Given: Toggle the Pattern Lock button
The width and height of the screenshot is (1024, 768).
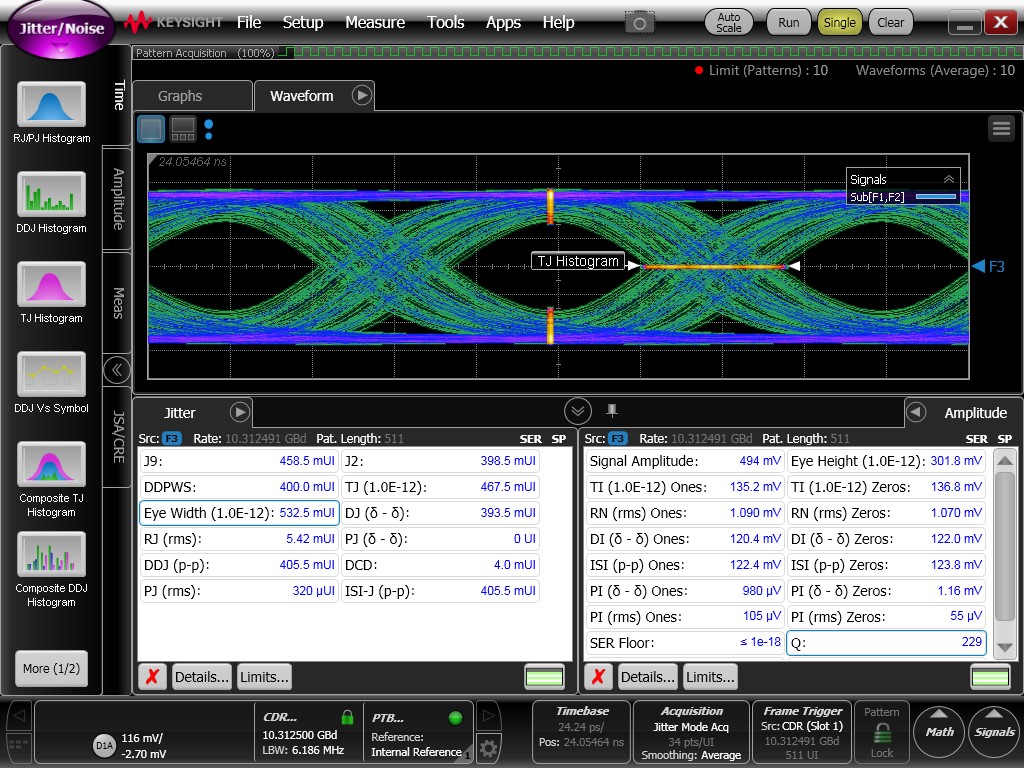Looking at the screenshot, I should pos(881,731).
